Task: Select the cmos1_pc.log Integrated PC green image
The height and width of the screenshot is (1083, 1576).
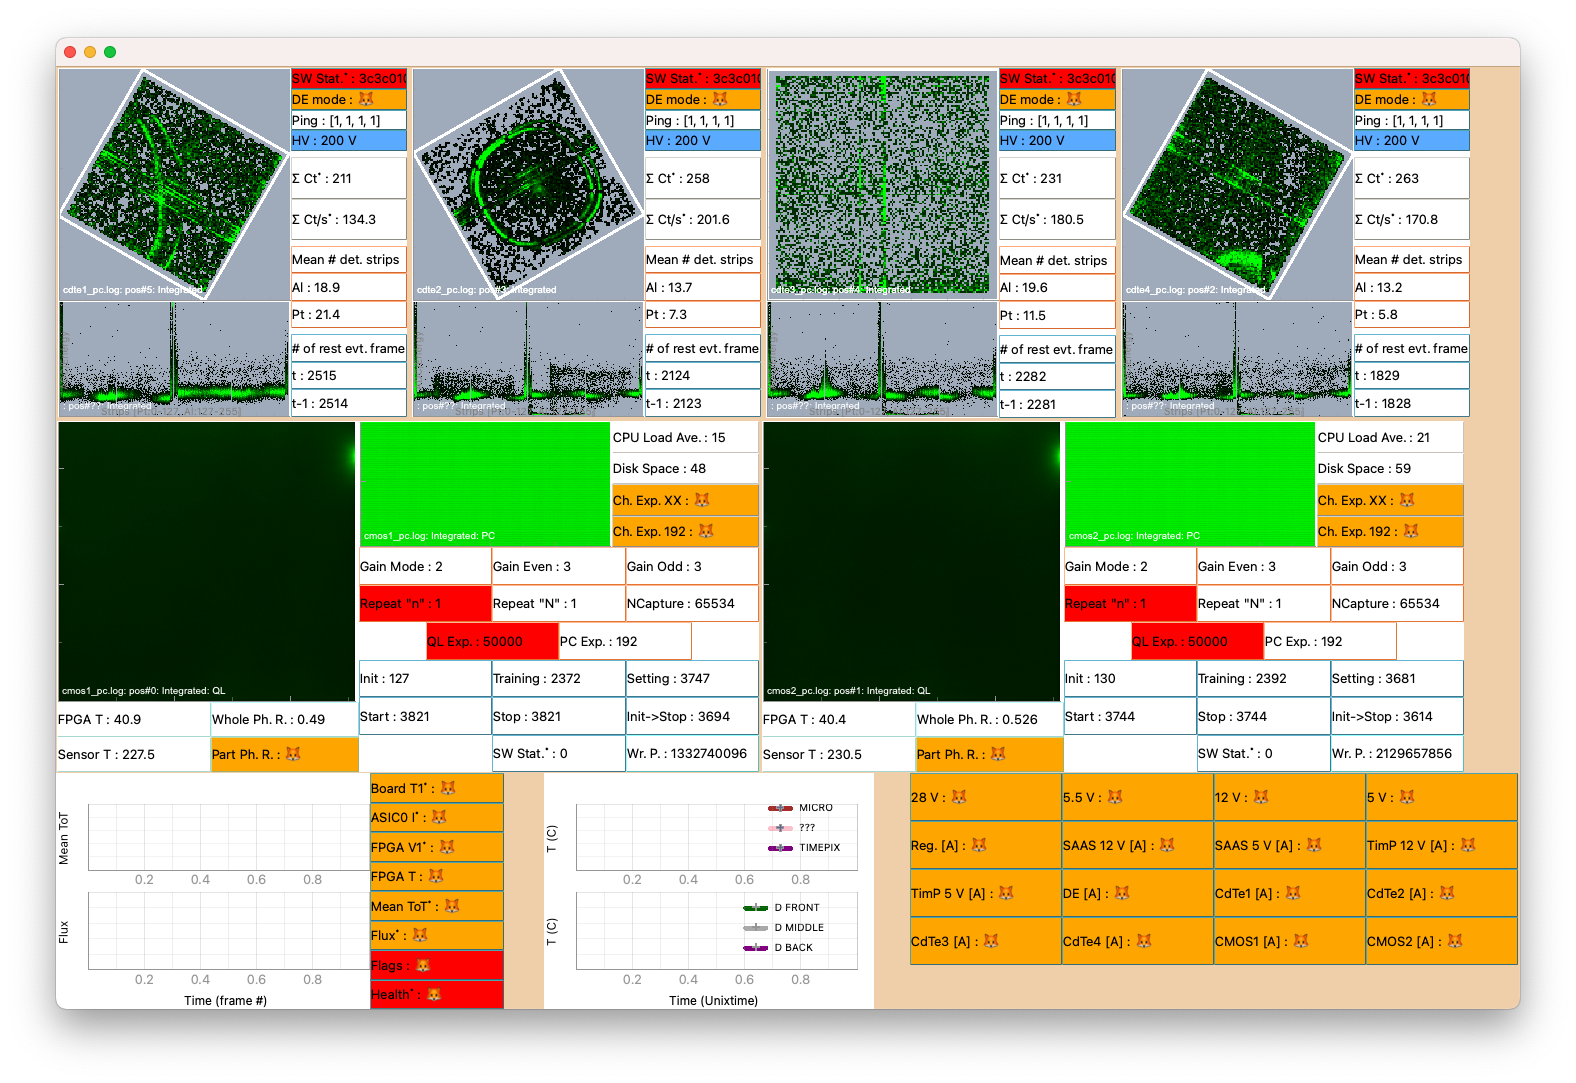Action: tap(485, 484)
